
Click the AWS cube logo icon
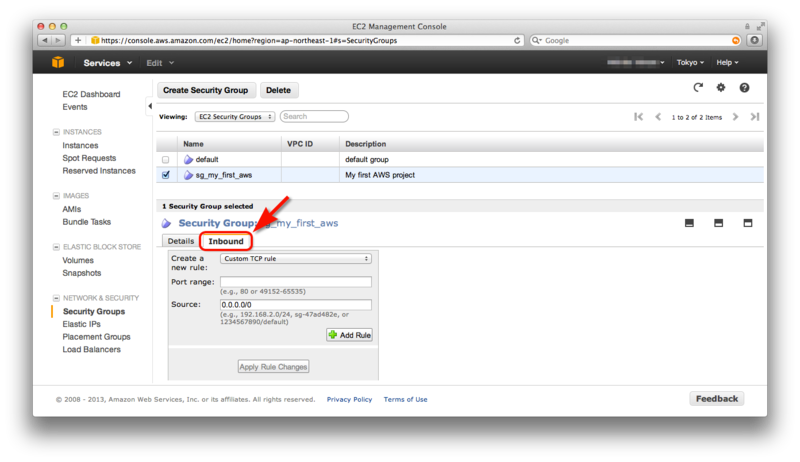coord(58,63)
